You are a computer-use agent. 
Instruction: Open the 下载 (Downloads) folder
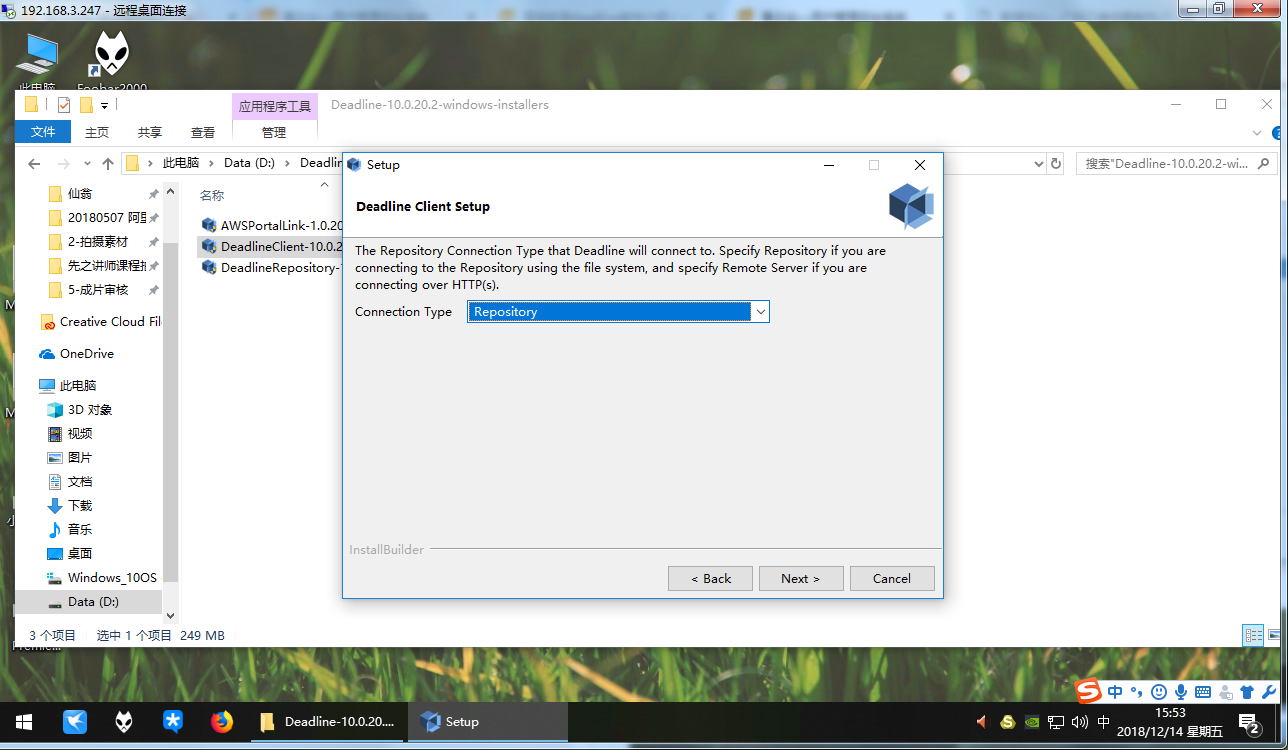pos(80,505)
